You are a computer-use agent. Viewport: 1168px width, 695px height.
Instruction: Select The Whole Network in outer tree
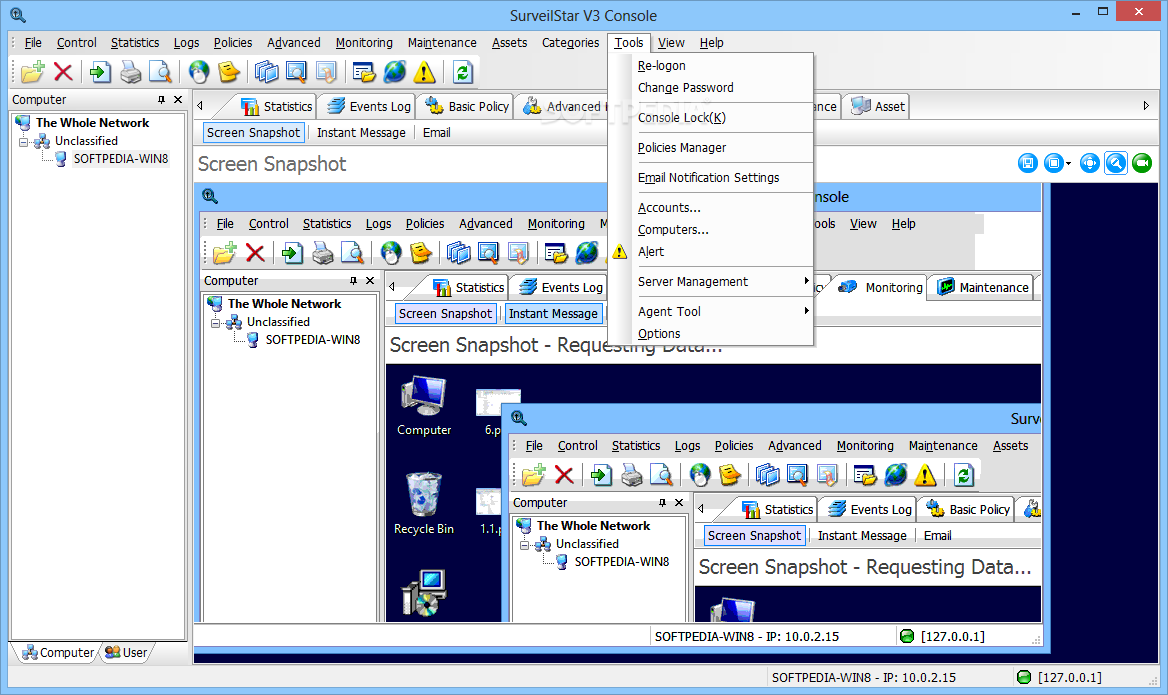[x=92, y=123]
